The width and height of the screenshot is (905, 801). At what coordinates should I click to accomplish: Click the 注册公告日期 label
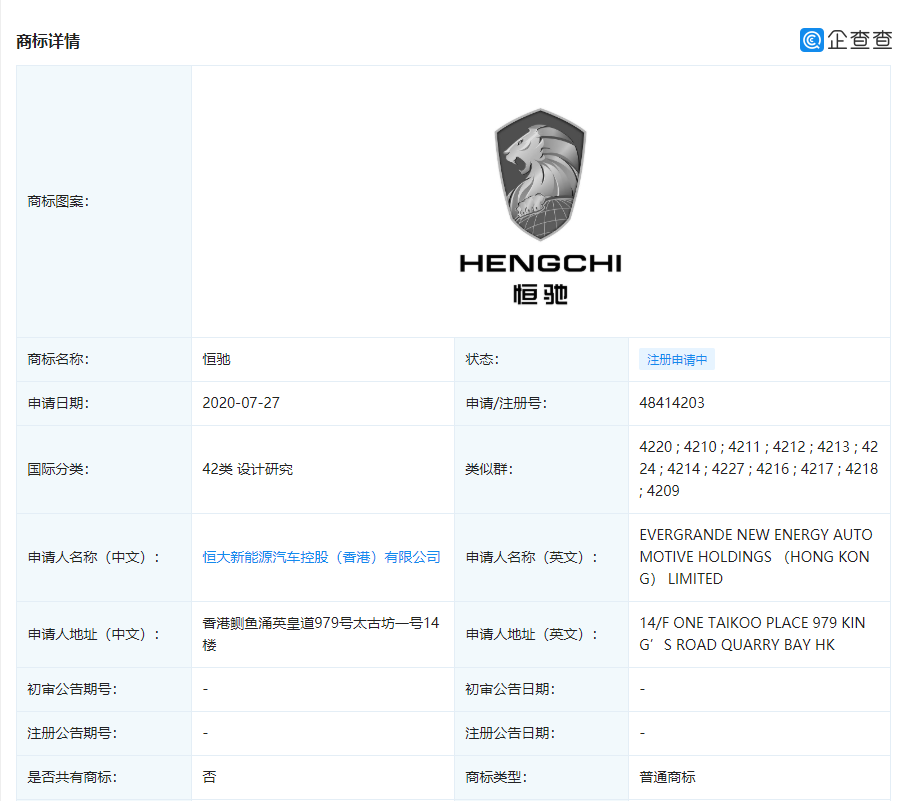click(x=510, y=733)
